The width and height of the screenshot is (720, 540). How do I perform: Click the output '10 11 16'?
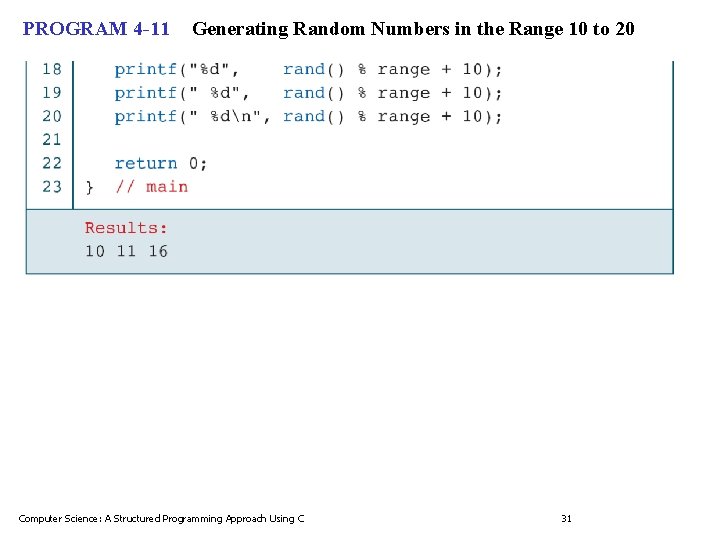[126, 251]
